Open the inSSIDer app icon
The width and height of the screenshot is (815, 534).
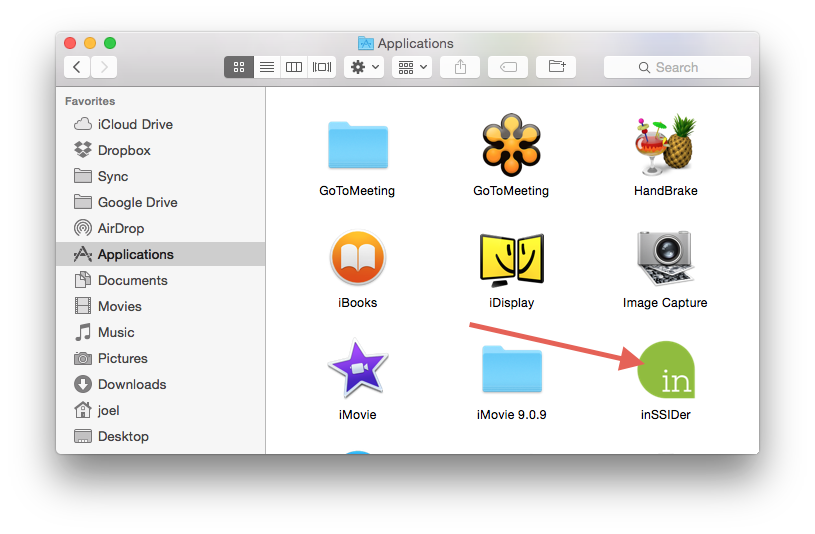[x=666, y=370]
